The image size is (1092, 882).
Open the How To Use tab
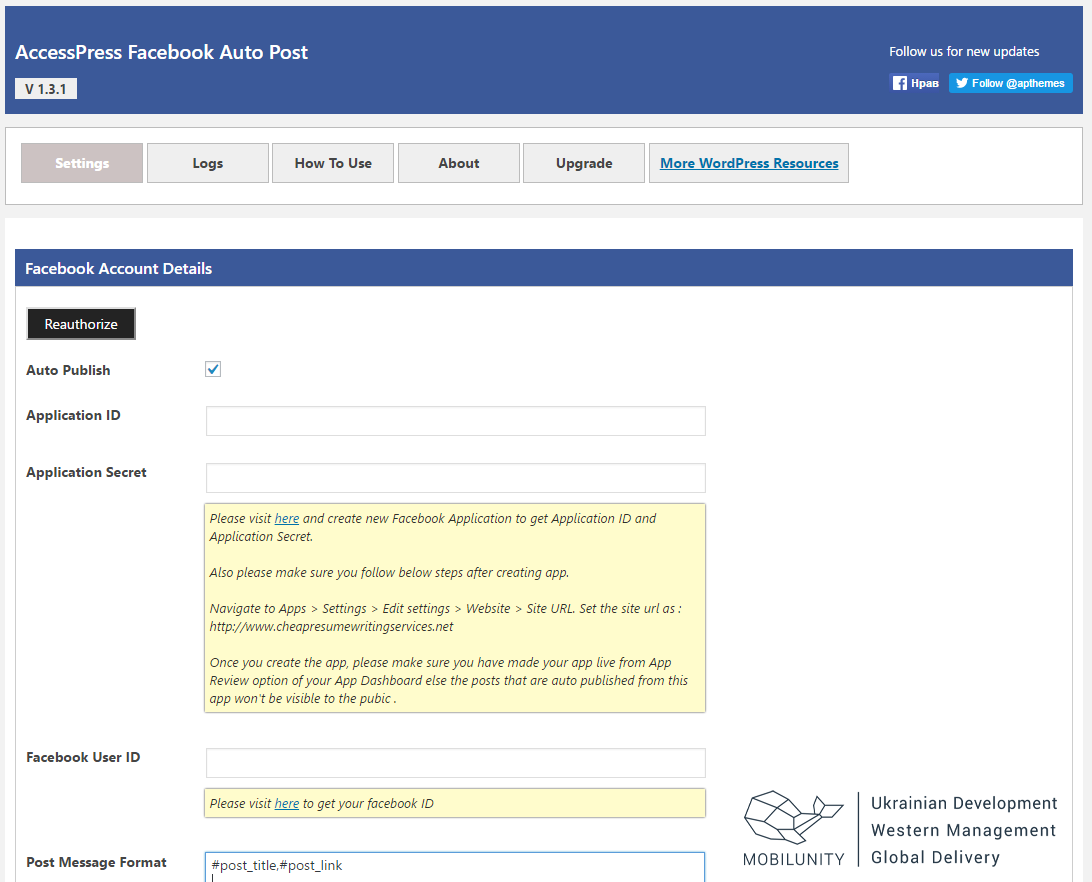click(333, 163)
